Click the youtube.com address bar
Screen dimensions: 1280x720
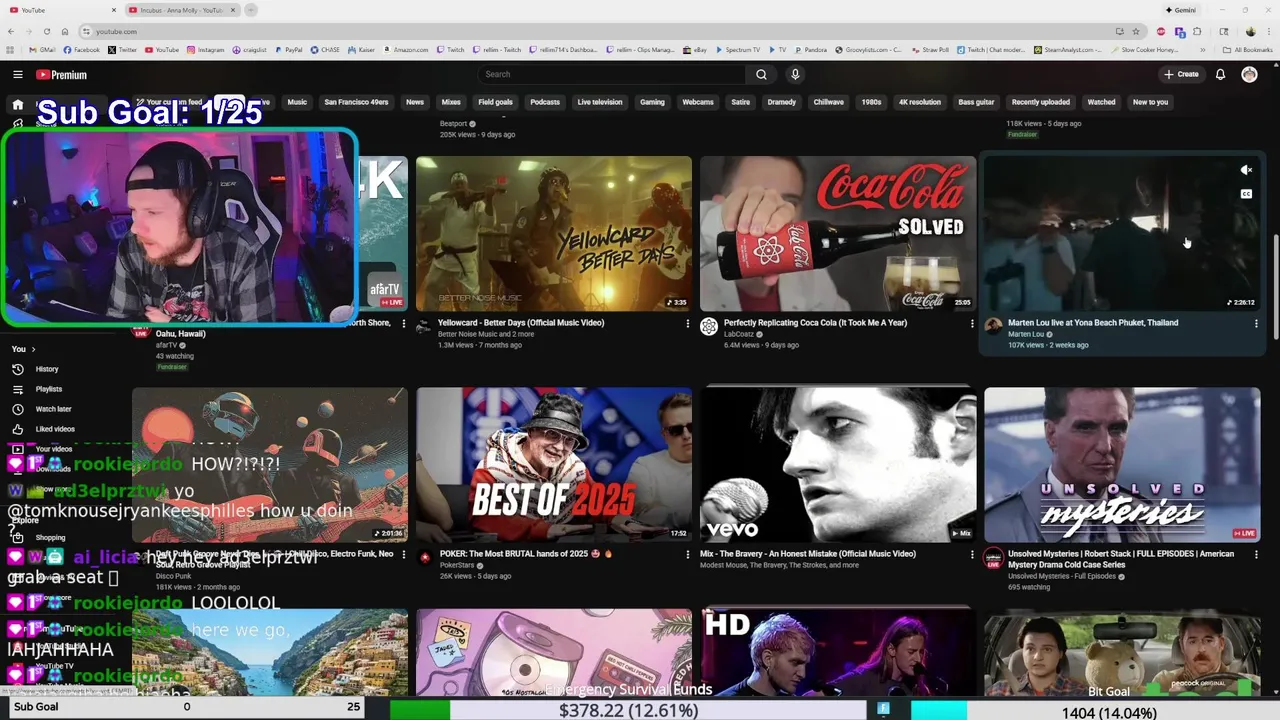click(590, 31)
